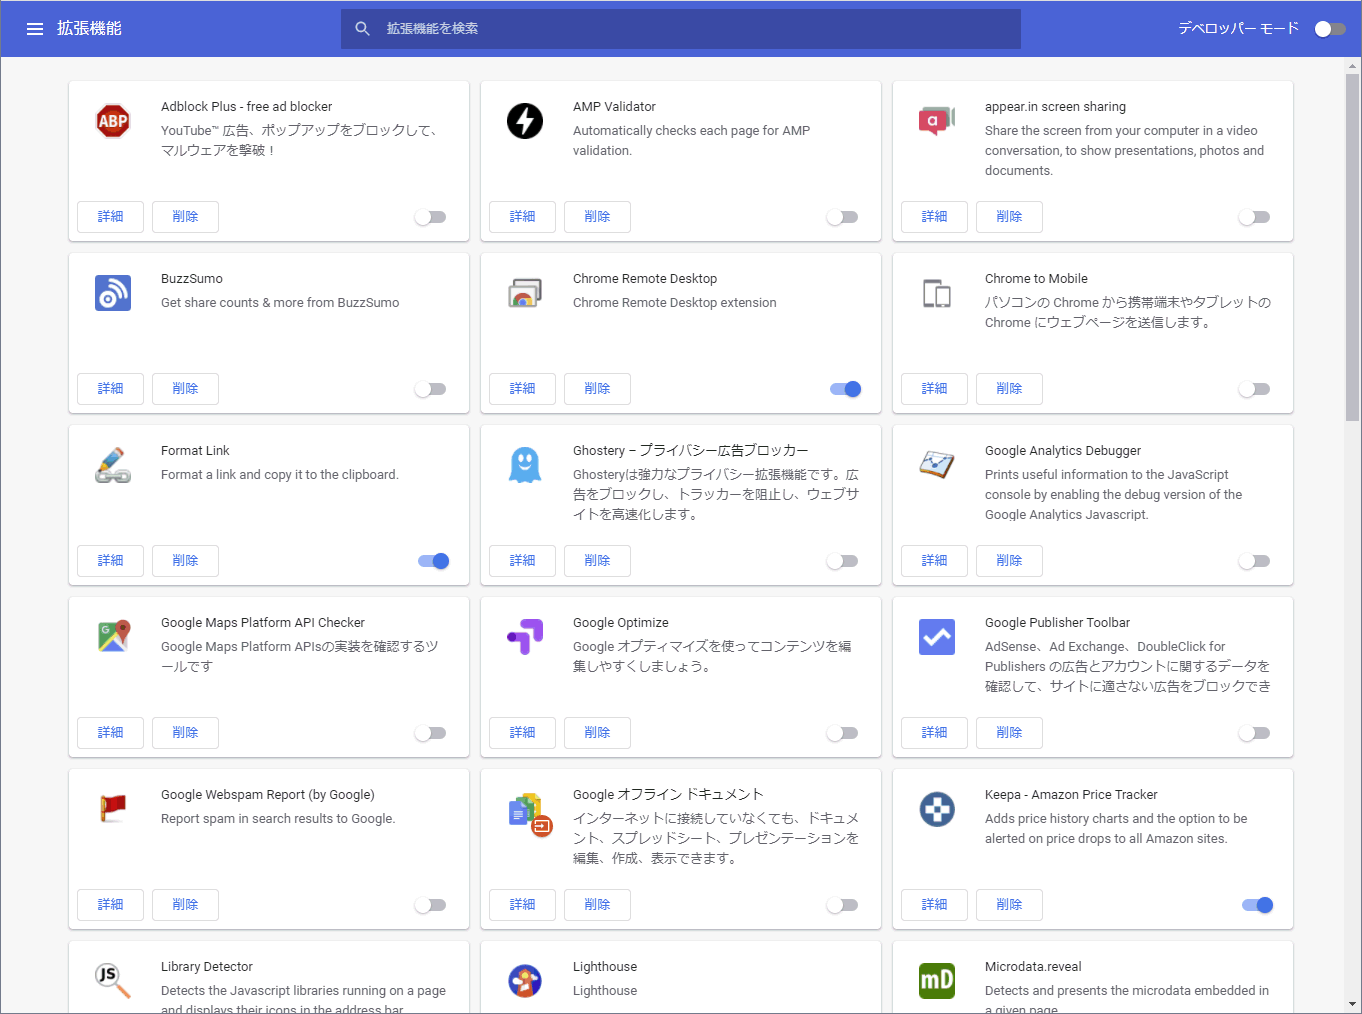This screenshot has height=1014, width=1362.
Task: Click the Format Link icon
Action: pyautogui.click(x=113, y=465)
